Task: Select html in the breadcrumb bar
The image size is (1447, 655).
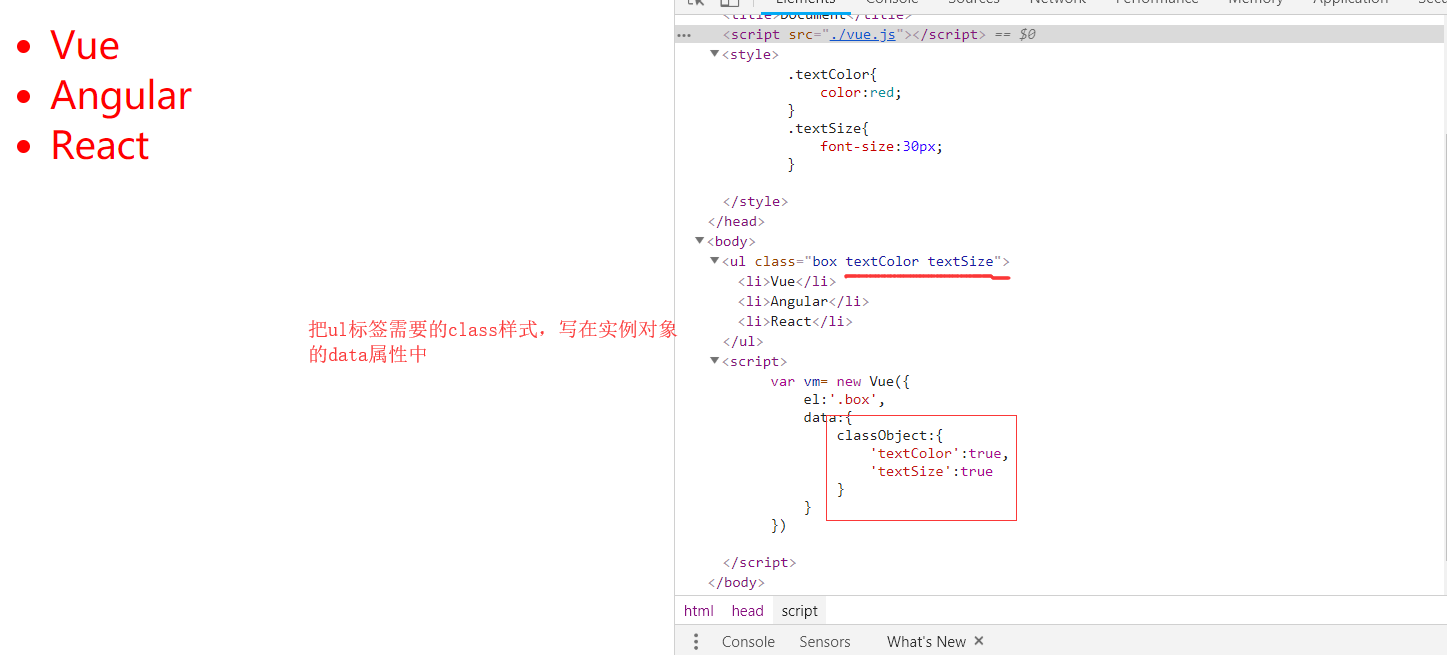Action: pyautogui.click(x=699, y=611)
